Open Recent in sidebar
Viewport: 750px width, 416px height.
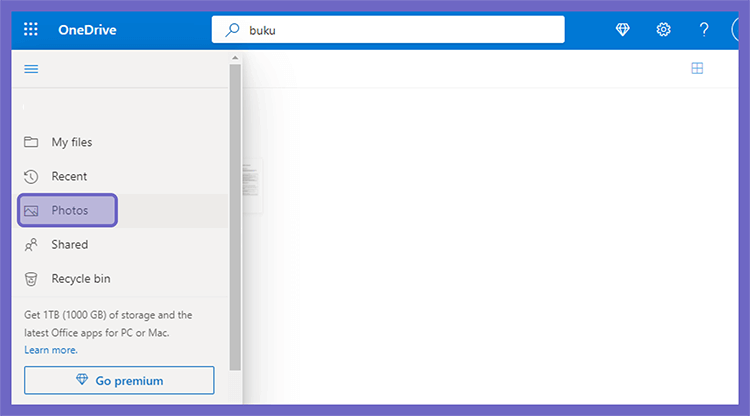[120, 176]
